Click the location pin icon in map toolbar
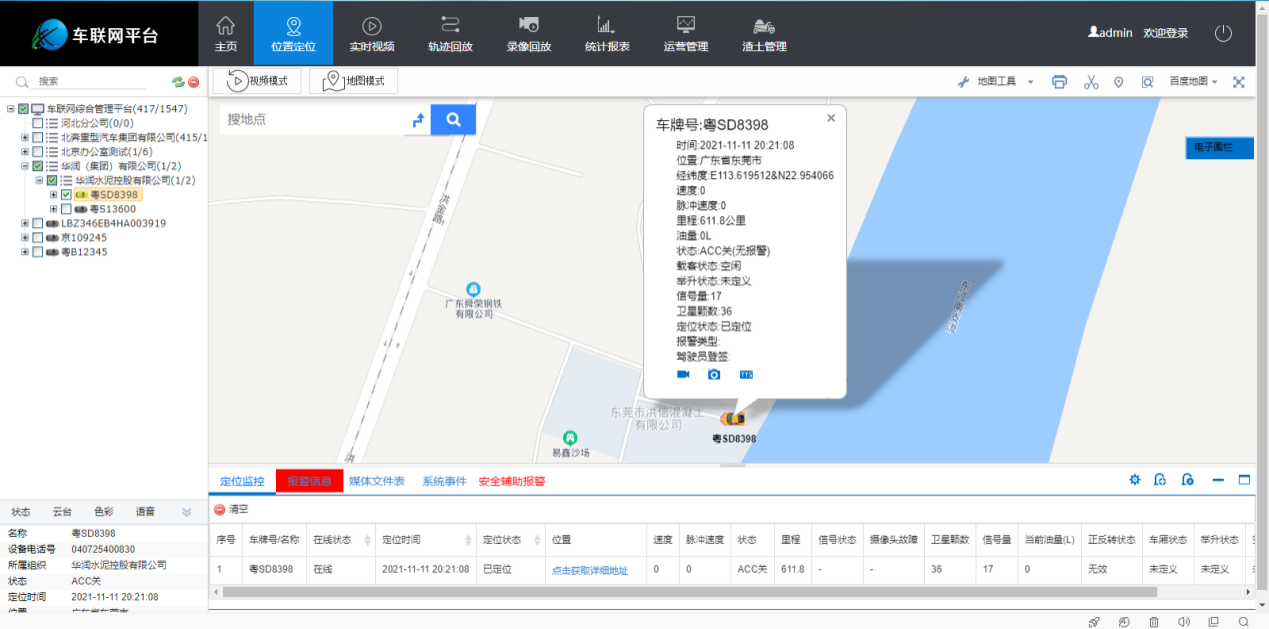This screenshot has height=629, width=1269. 1119,82
